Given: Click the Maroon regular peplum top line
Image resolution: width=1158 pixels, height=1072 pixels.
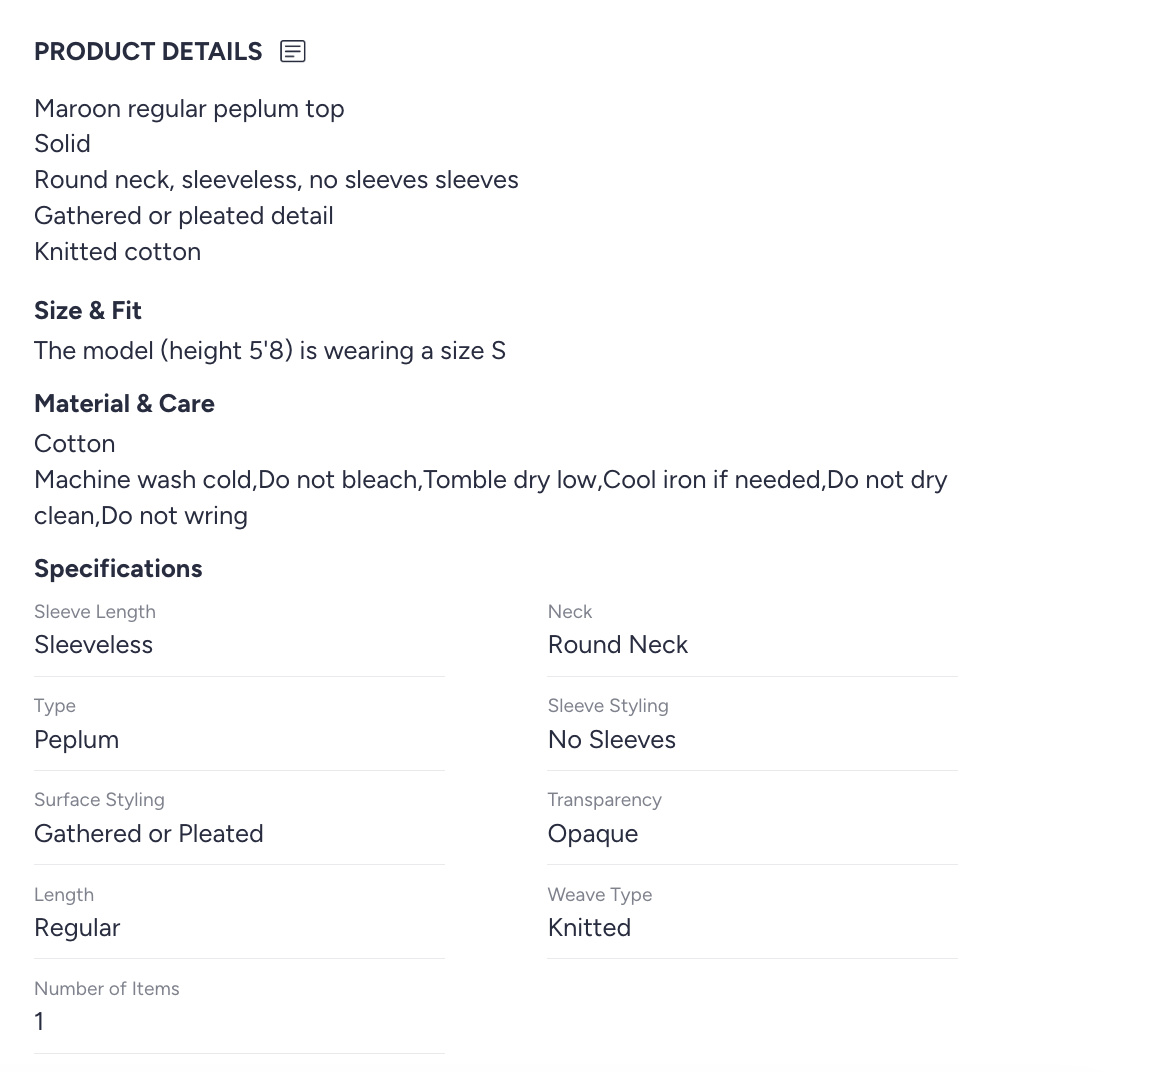Looking at the screenshot, I should (x=189, y=109).
